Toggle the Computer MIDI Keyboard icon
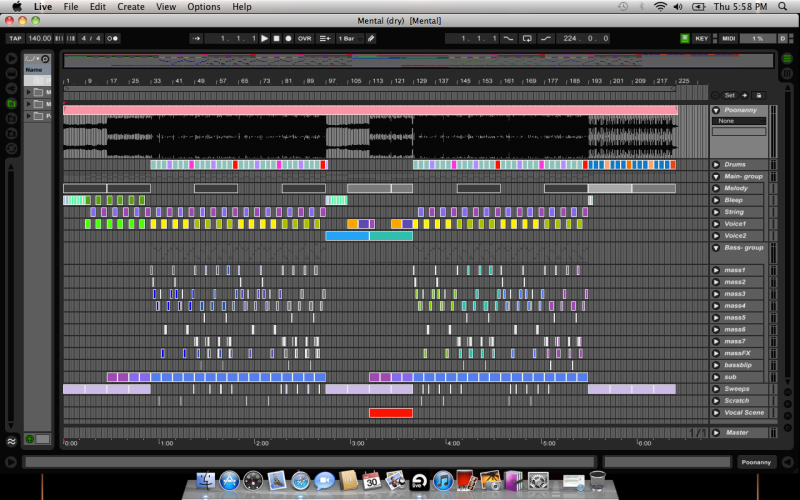 click(685, 38)
